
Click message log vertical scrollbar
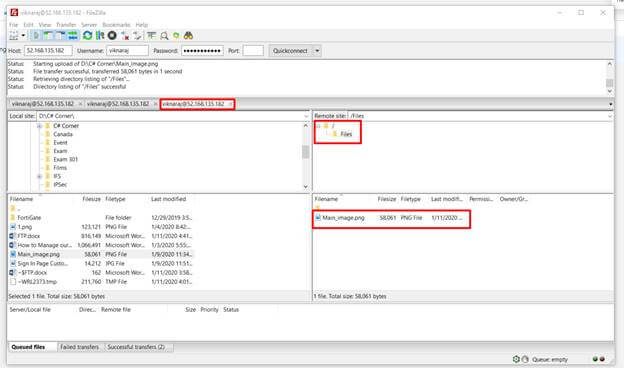(x=609, y=78)
